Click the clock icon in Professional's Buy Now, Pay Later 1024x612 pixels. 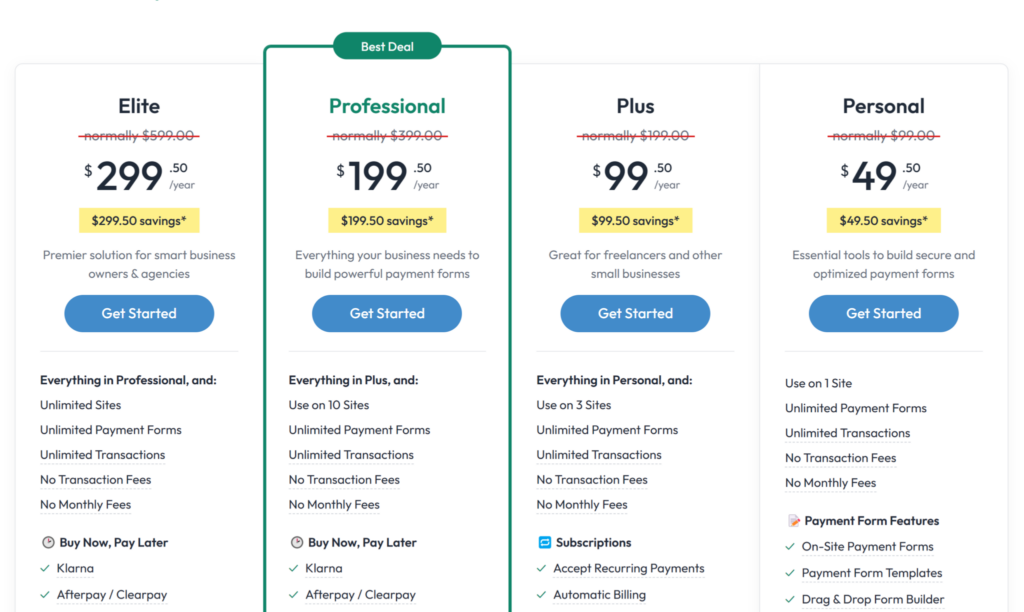pyautogui.click(x=297, y=543)
